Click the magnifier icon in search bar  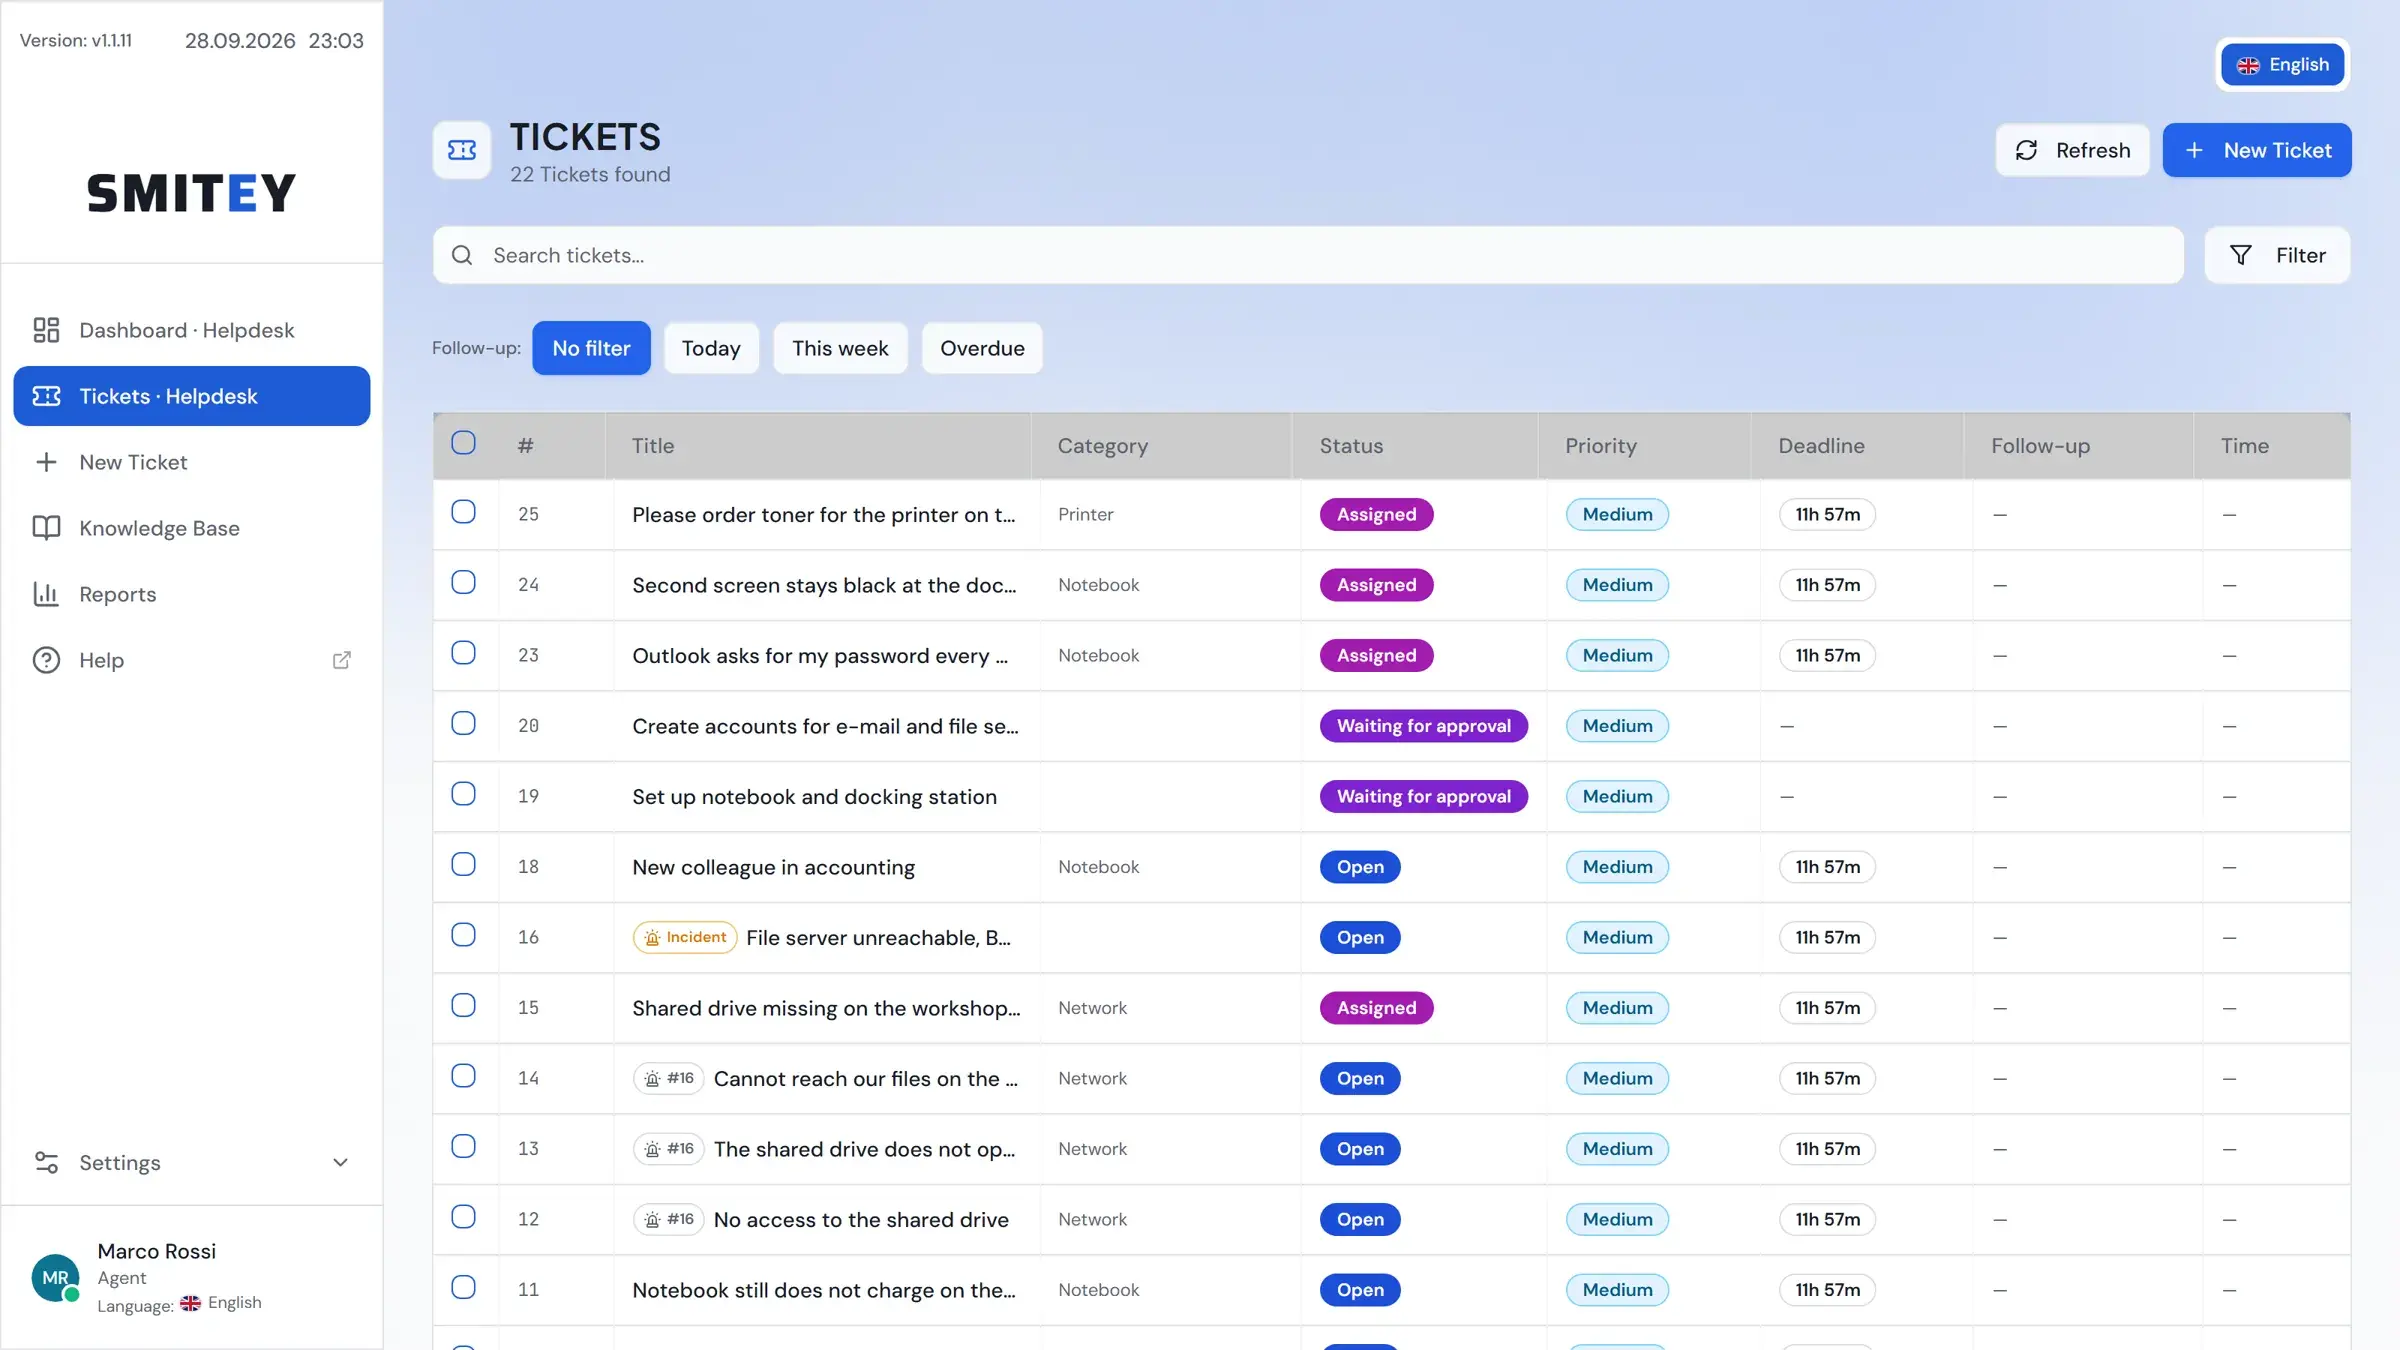(x=462, y=255)
